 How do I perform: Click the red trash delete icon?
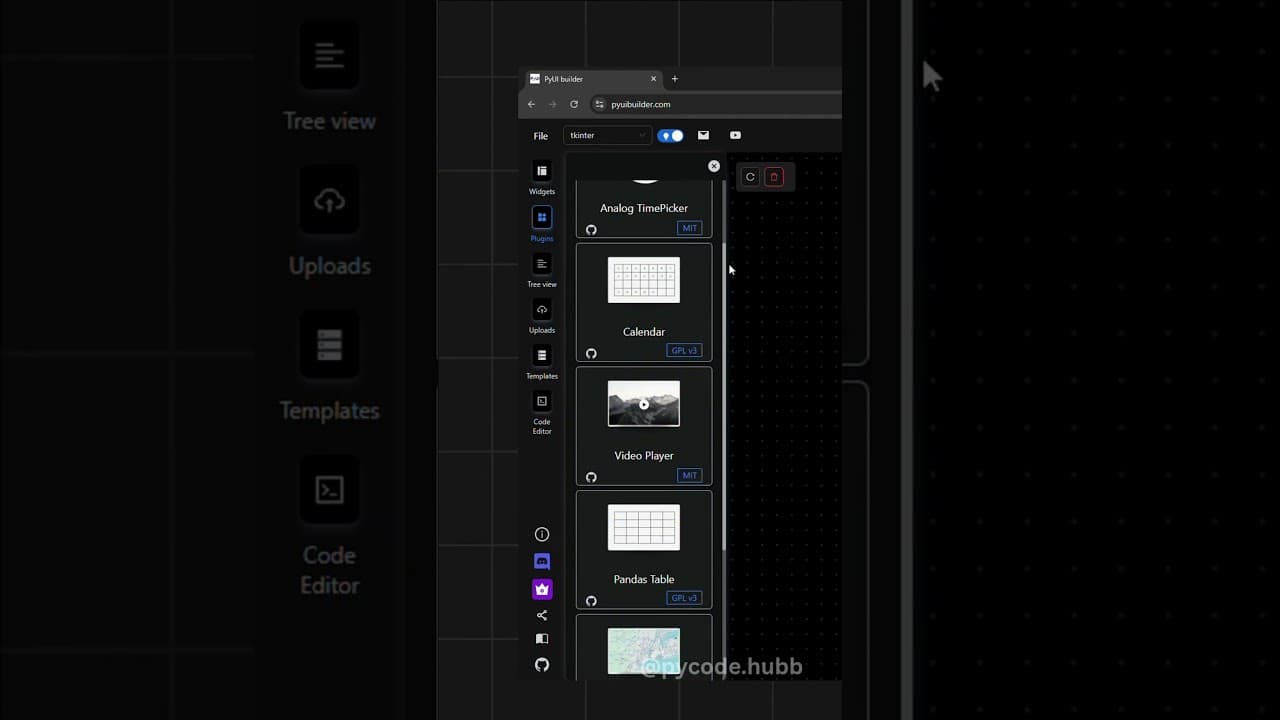[x=774, y=177]
